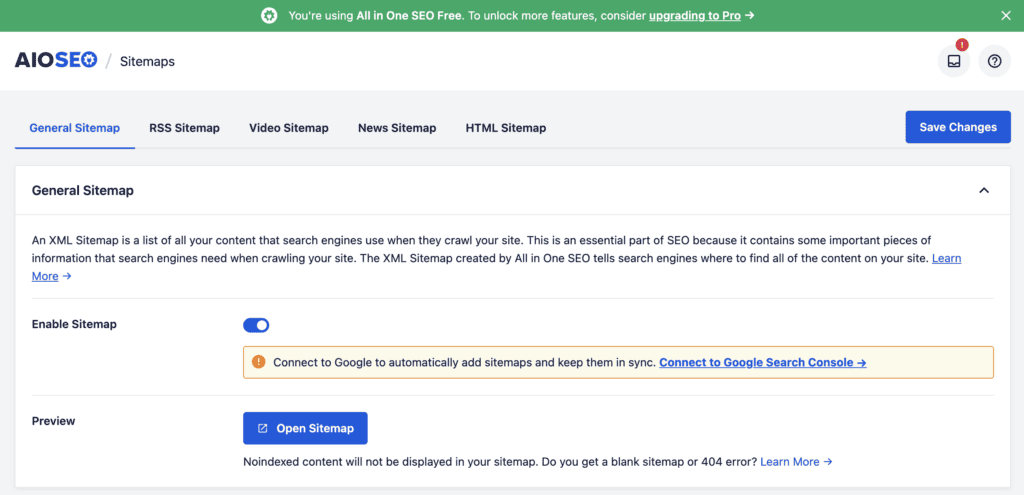
Task: Click the General Sitemap section heading
Action: click(x=83, y=191)
